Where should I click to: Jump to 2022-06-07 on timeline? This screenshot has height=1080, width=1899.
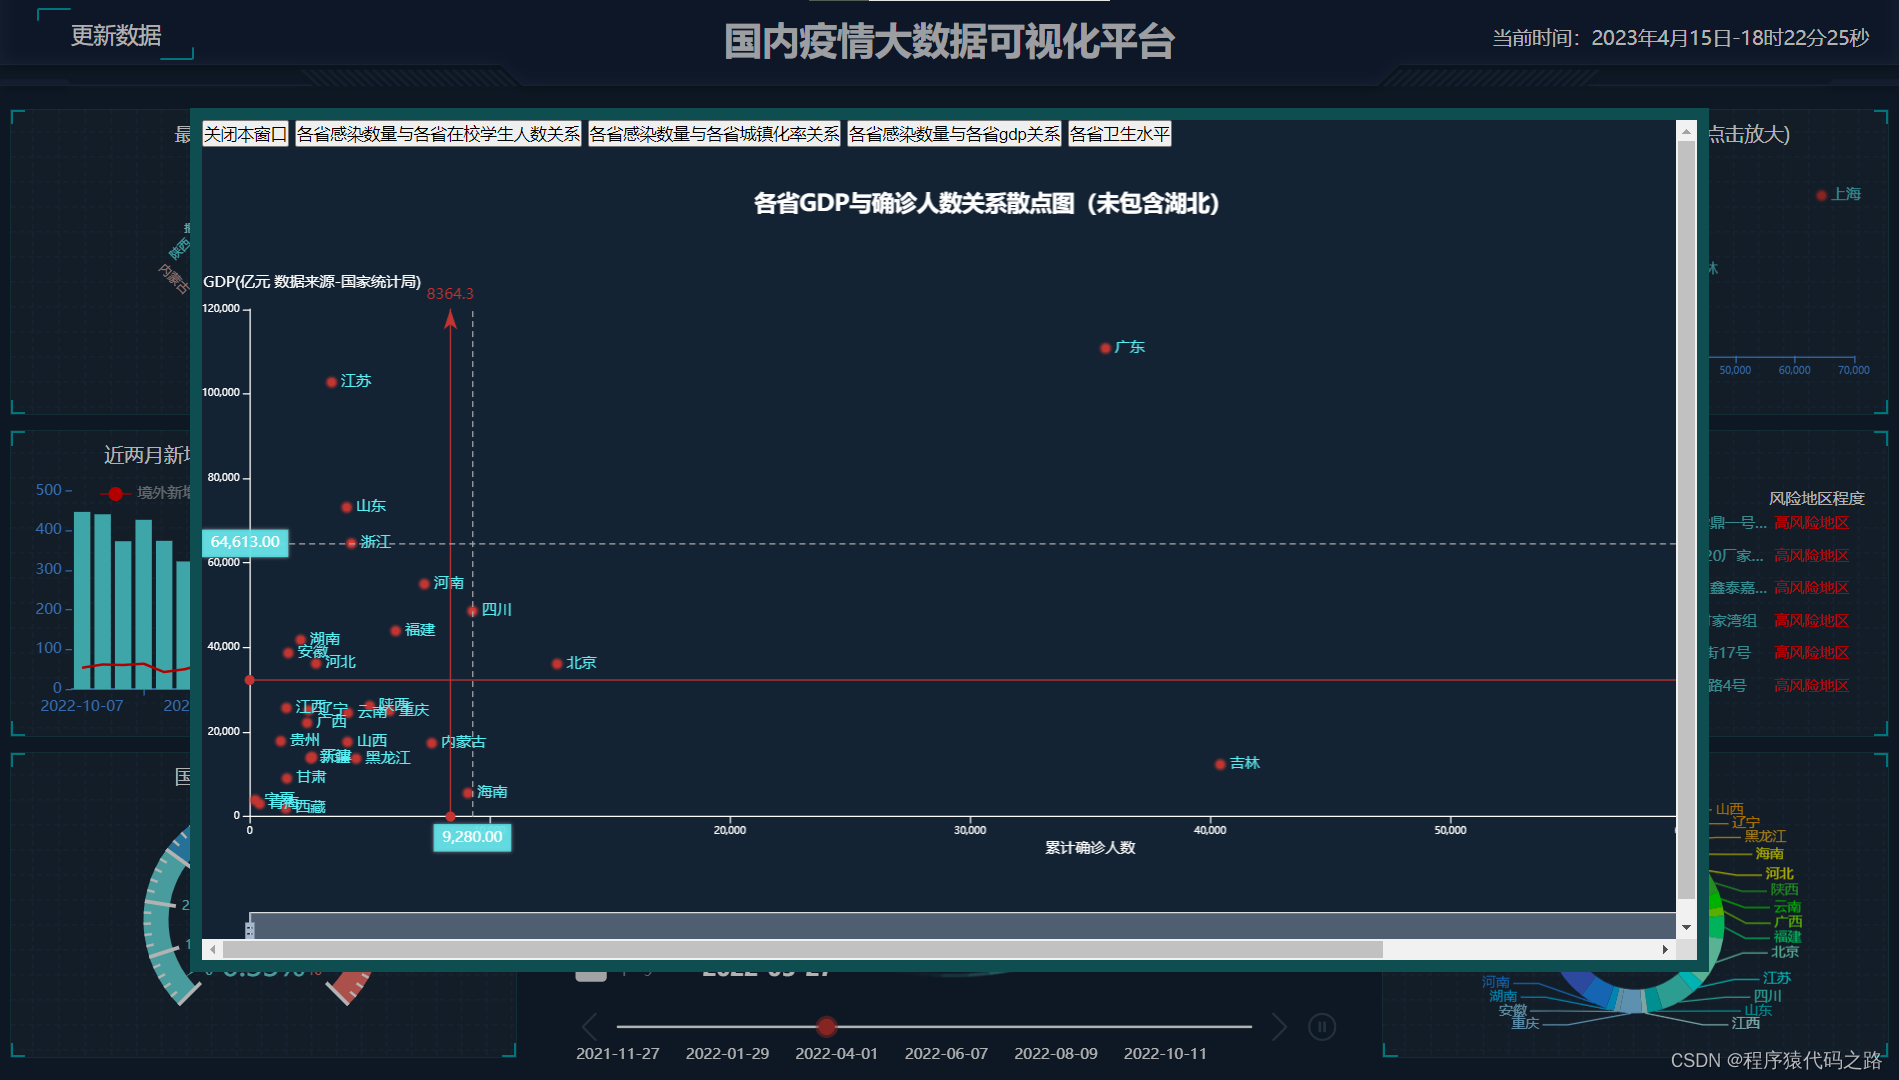point(946,1053)
